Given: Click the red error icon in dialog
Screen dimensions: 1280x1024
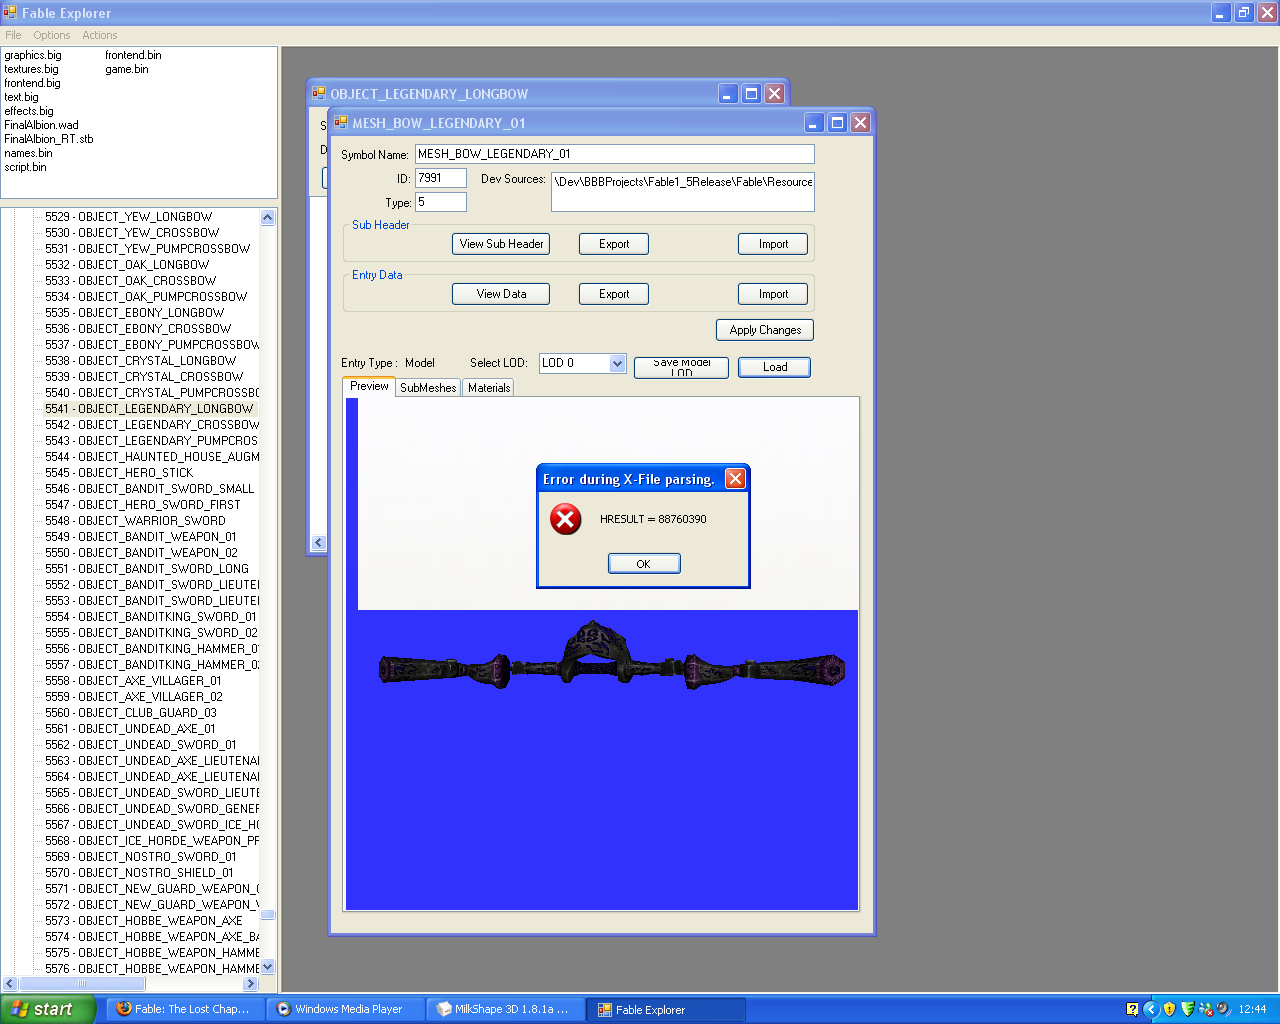Looking at the screenshot, I should 565,519.
